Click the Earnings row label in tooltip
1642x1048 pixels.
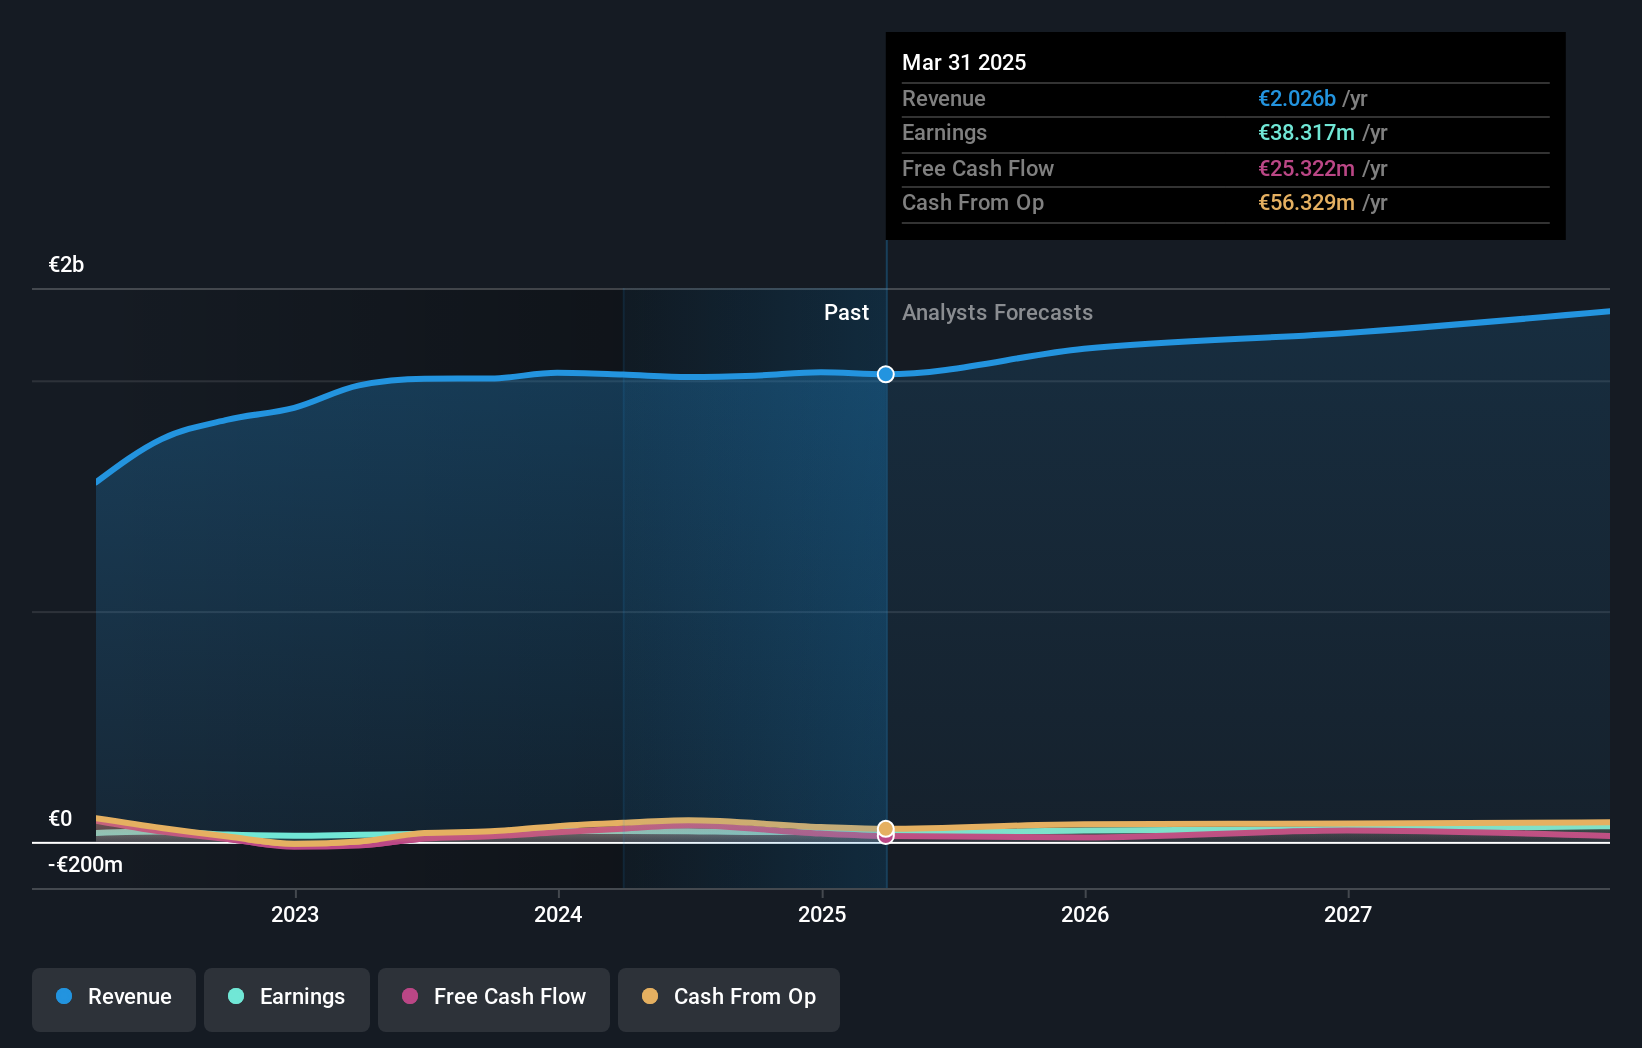944,132
